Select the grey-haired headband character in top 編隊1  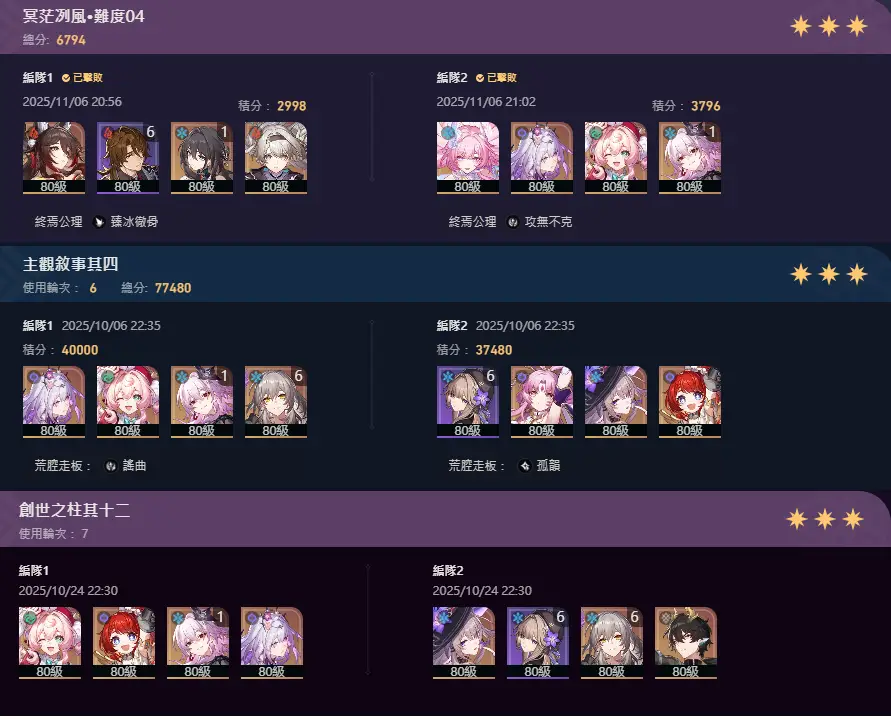[276, 158]
